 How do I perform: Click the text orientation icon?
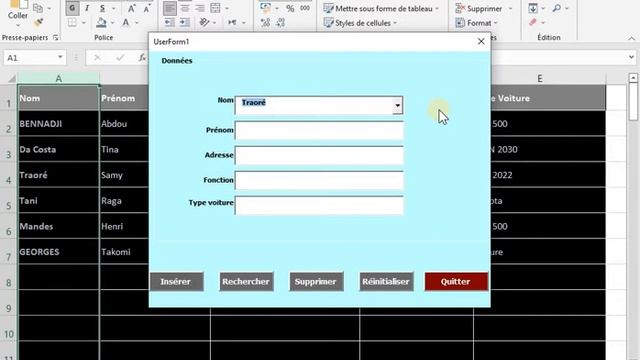click(204, 22)
